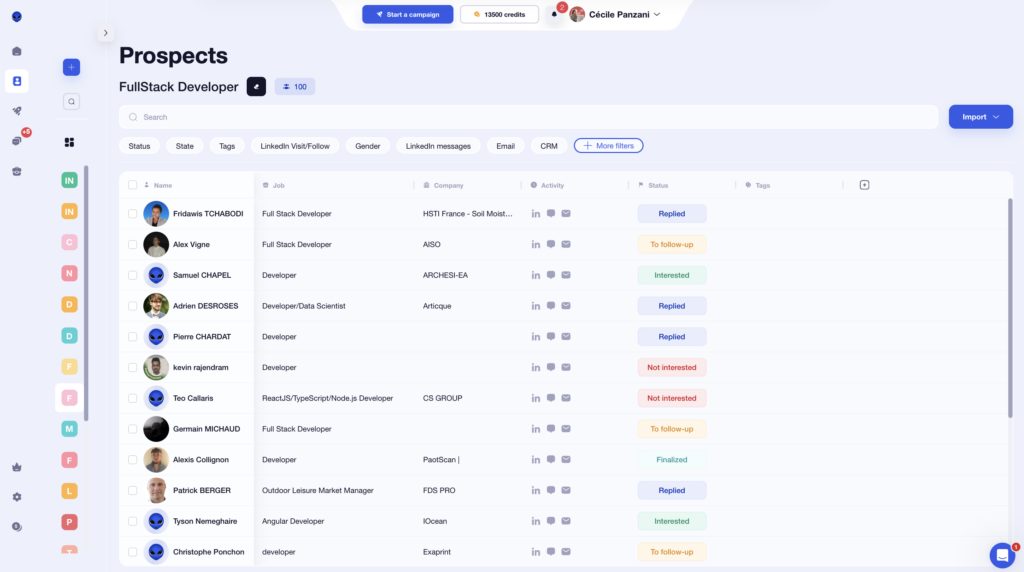Check the box for Fridawis TCHABODI

[133, 214]
